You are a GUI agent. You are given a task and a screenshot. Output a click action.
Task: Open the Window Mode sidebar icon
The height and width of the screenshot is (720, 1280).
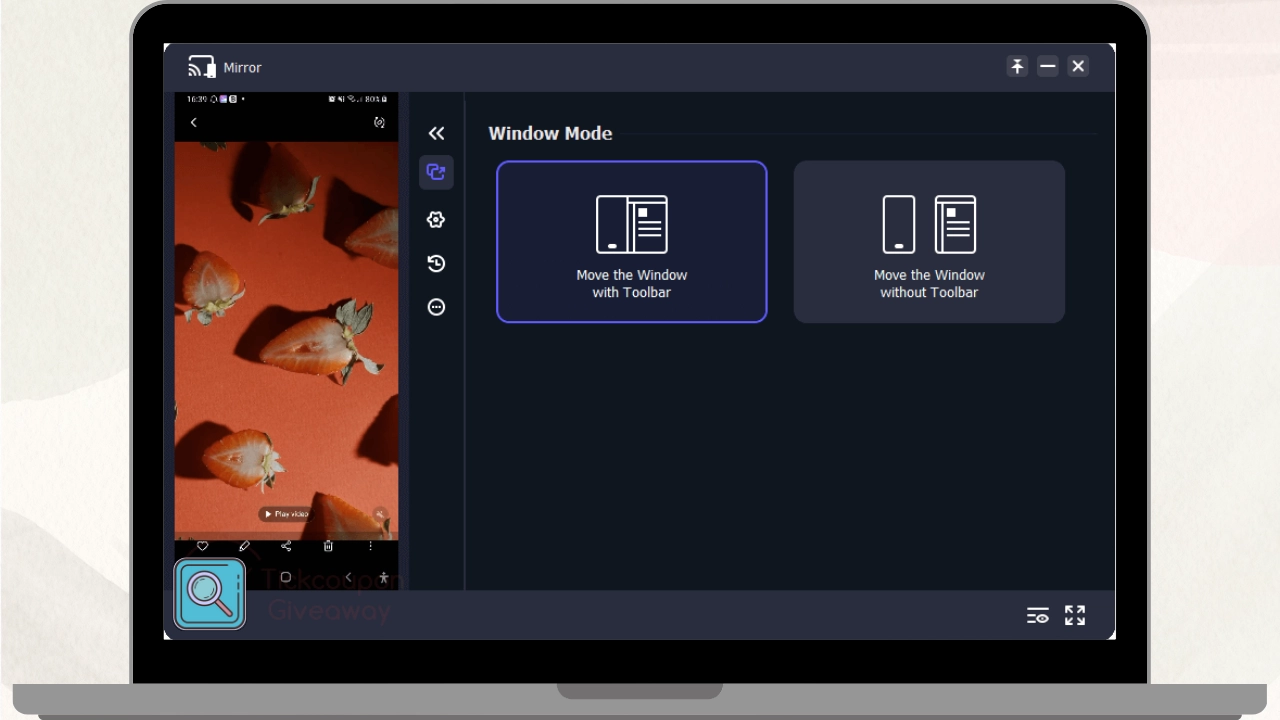point(436,172)
